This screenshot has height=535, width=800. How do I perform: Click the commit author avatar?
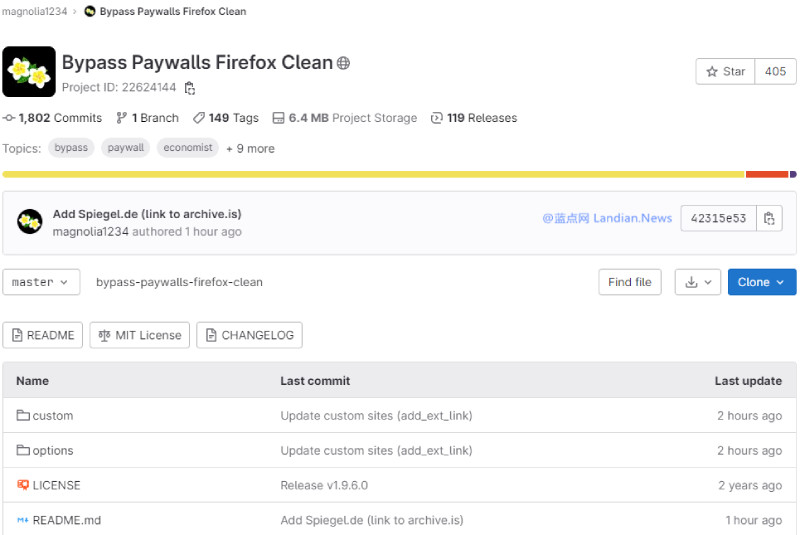(x=30, y=222)
